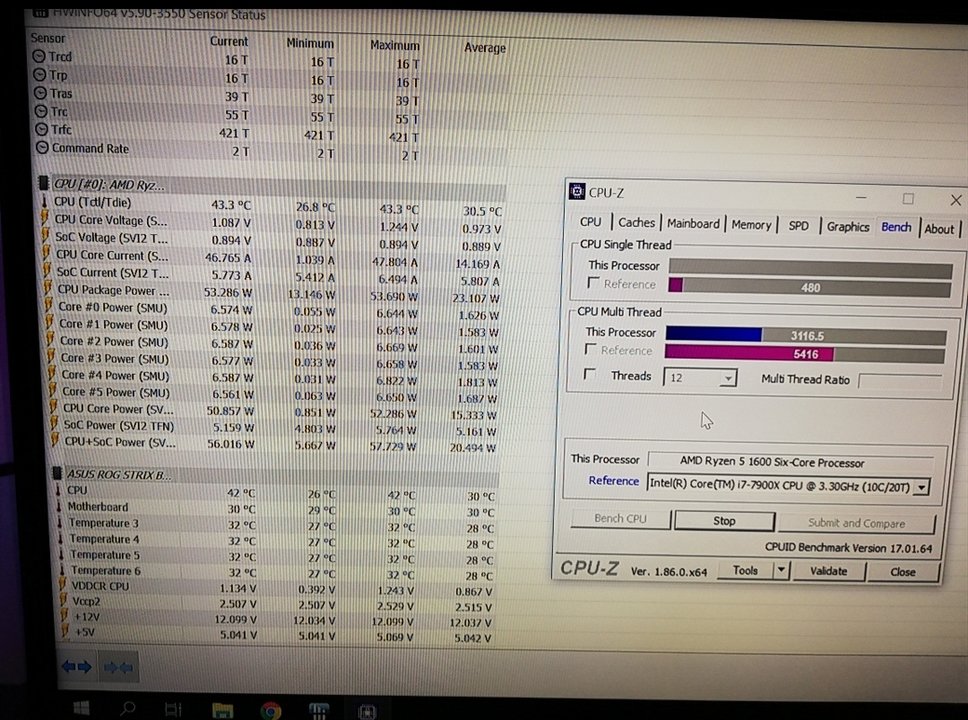Click the HWiNFO collapse columns arrows button
968x720 pixels.
[118, 667]
